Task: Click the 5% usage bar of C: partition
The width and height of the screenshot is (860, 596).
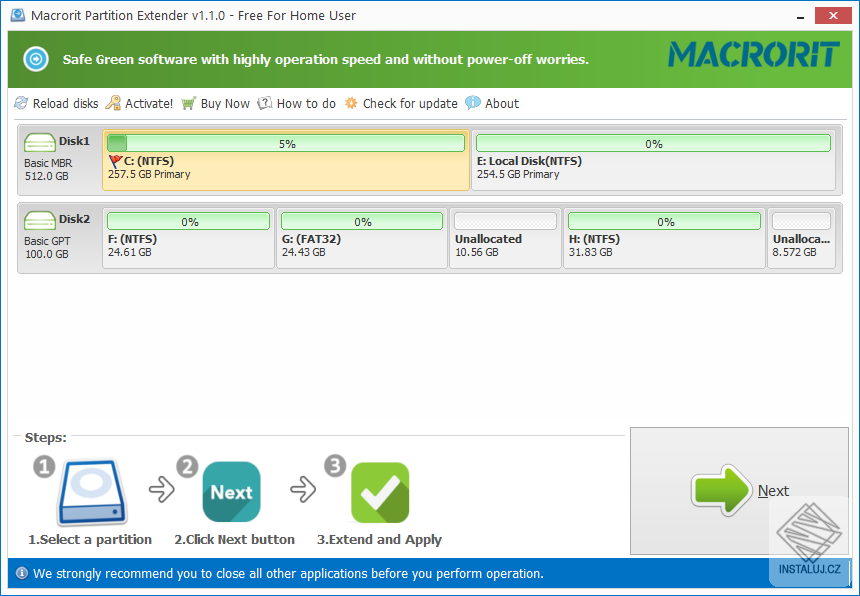Action: 286,144
